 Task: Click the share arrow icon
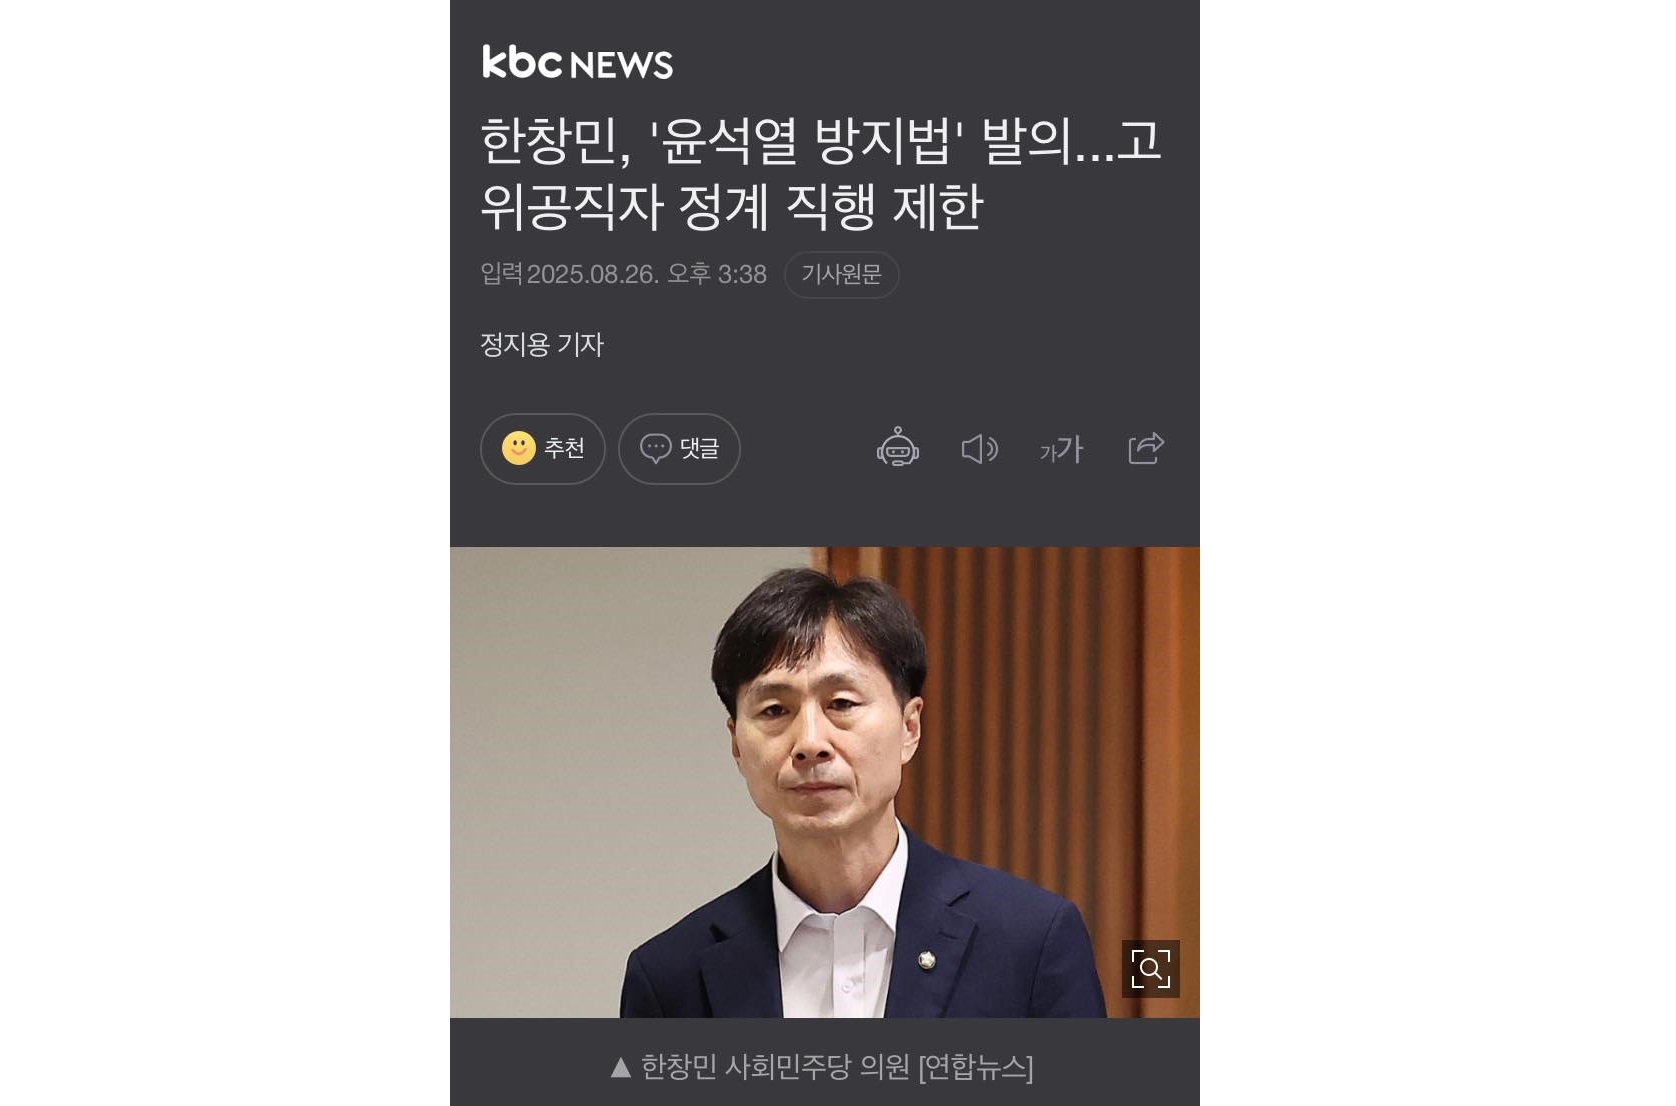[x=1146, y=448]
